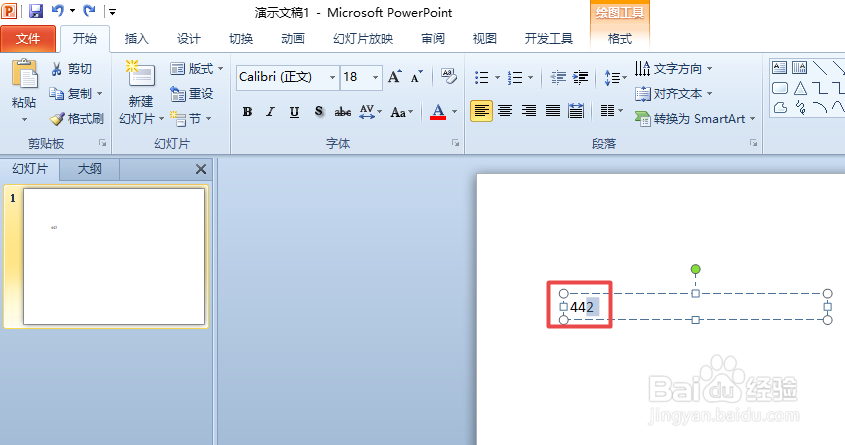Select the Rounded Rectangle shape
The image size is (845, 445).
(x=780, y=87)
